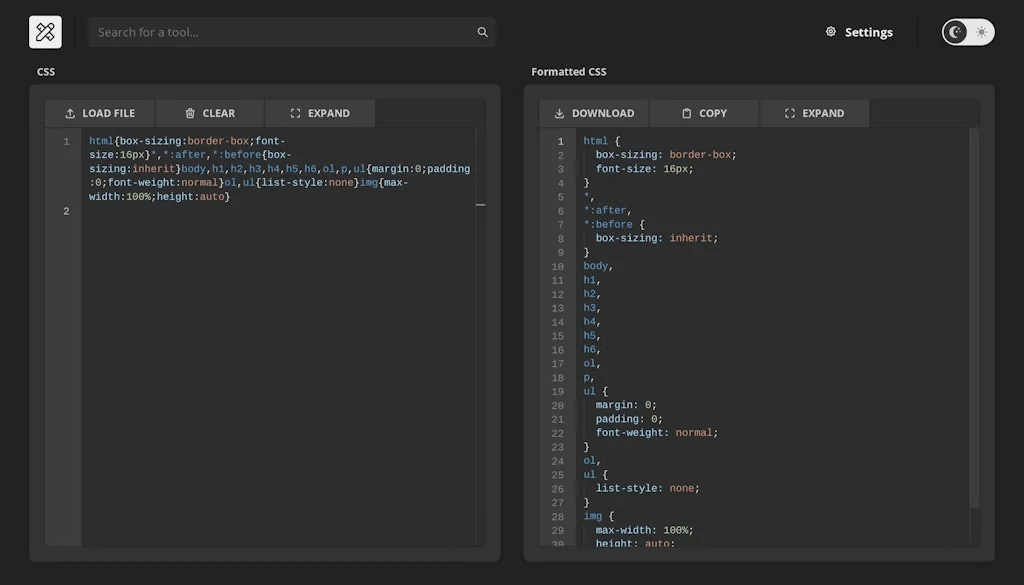Click "box-sizing: inherit;" output line
The image size is (1024, 585).
656,238
